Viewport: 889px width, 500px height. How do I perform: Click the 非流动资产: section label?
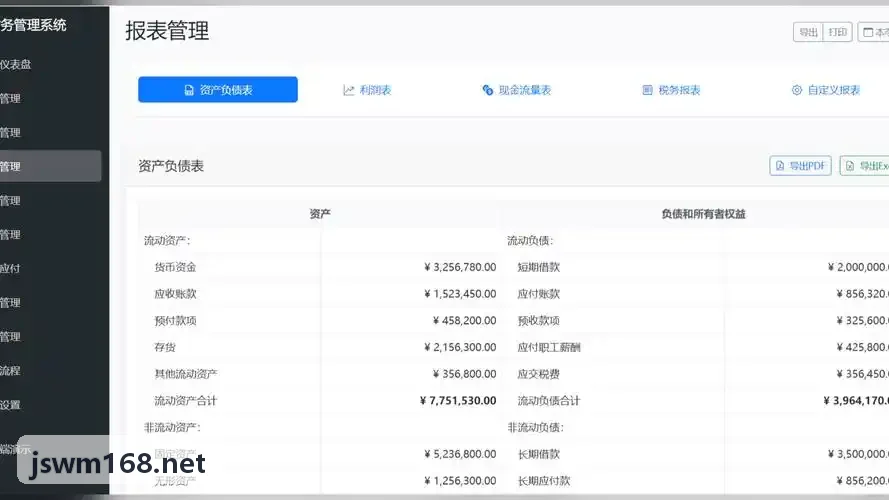coord(172,427)
